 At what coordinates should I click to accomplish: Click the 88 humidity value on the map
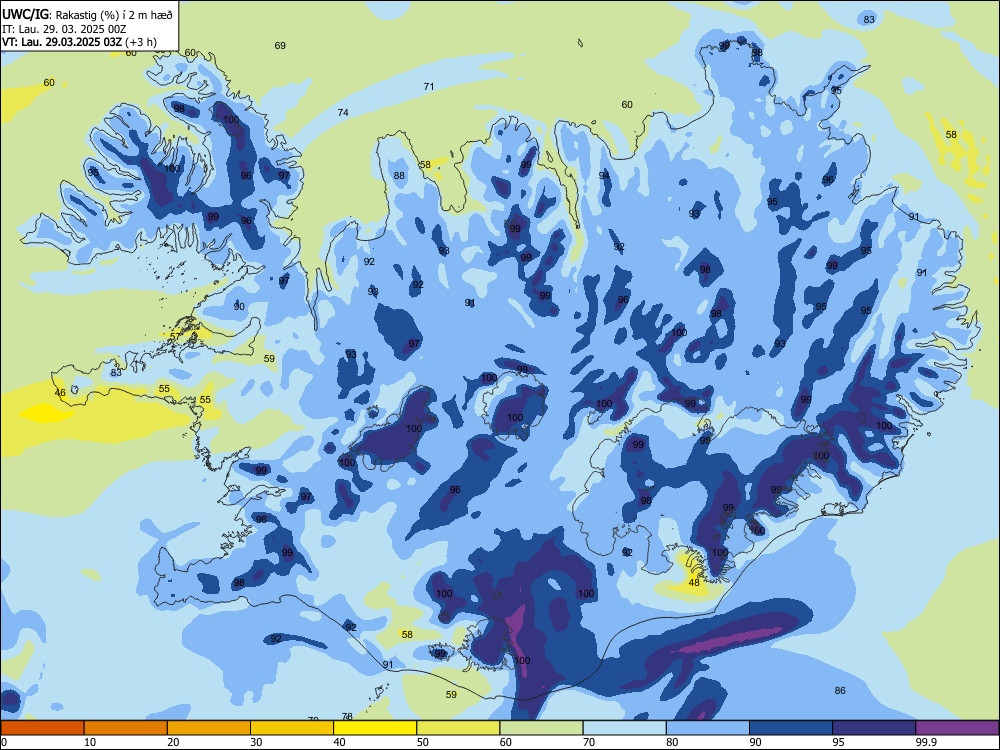pos(399,175)
